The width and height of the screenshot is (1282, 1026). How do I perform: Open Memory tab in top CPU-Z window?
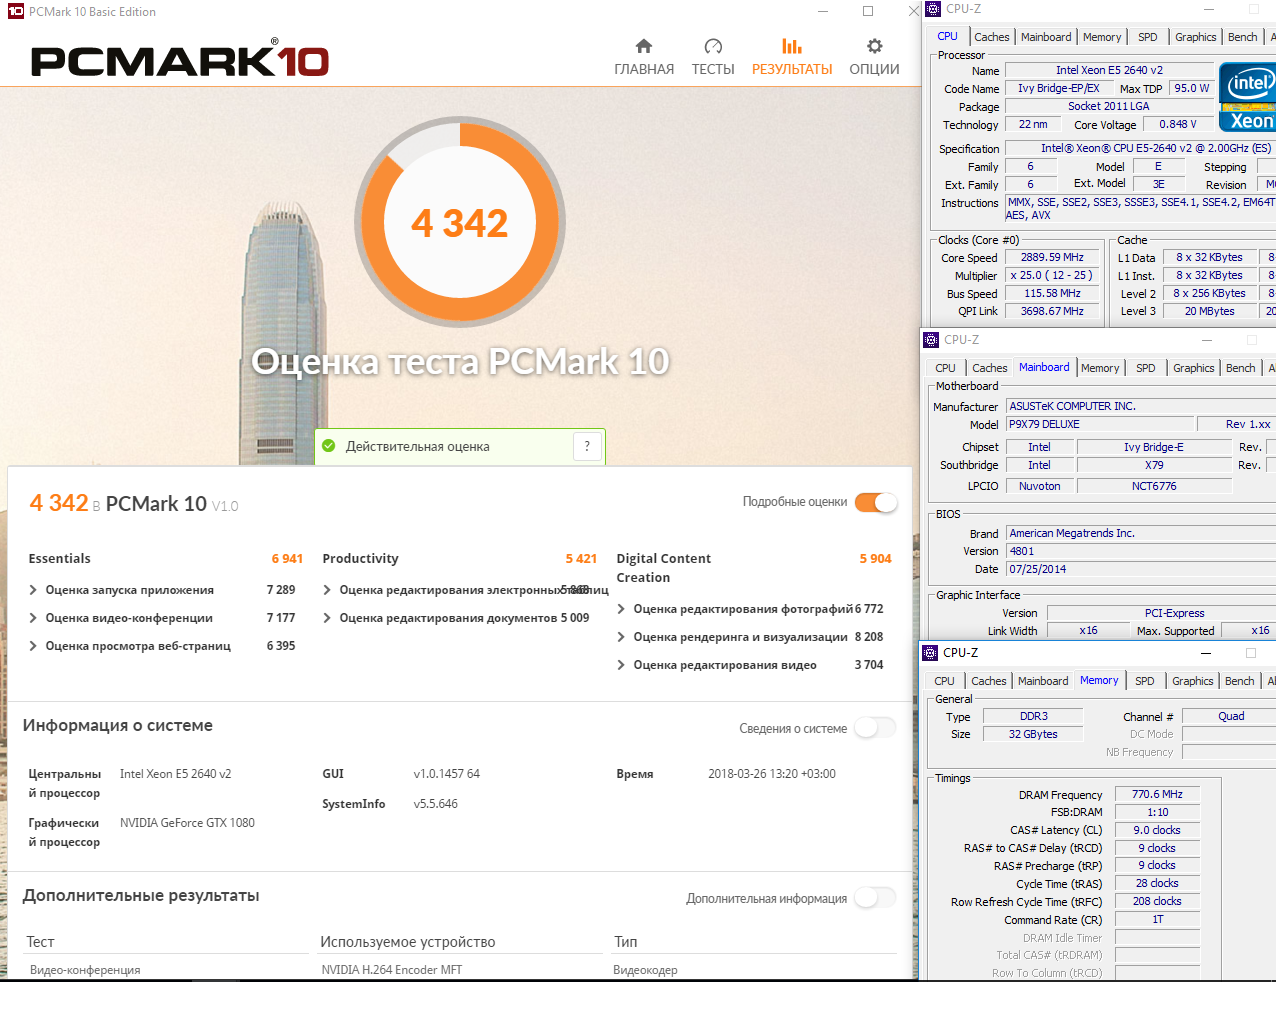click(1102, 37)
